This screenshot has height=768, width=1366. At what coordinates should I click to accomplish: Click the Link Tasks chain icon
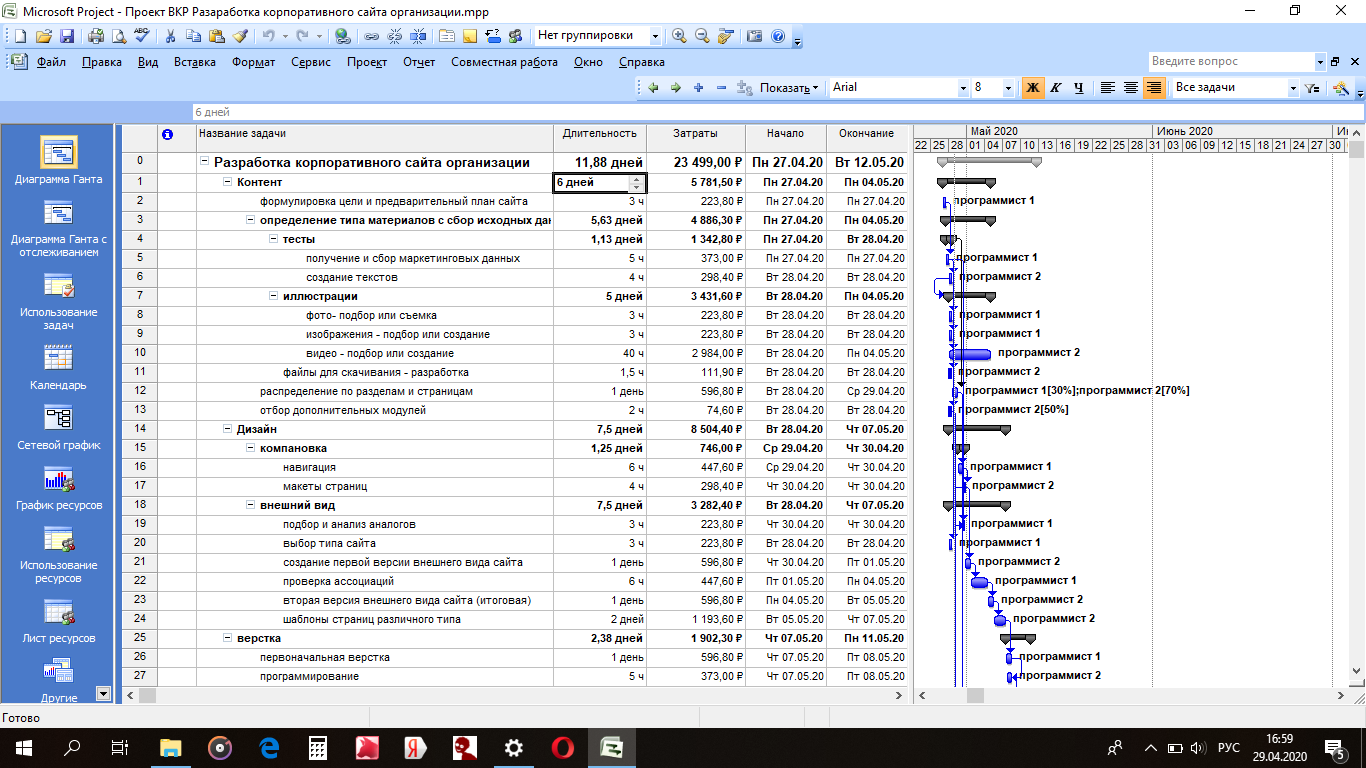coord(371,36)
